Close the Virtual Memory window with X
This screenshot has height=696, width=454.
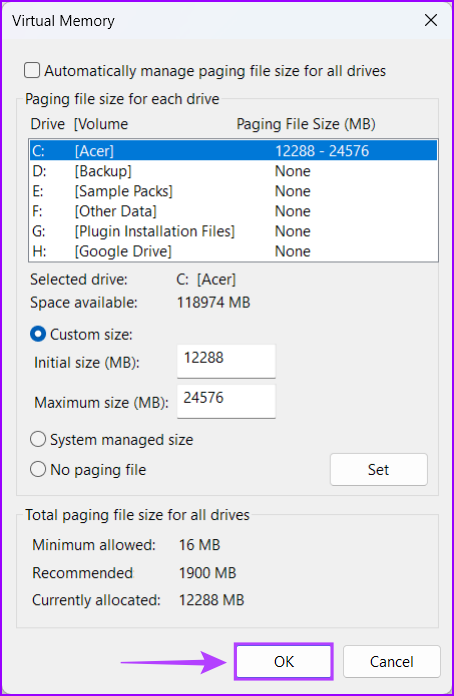pyautogui.click(x=431, y=20)
